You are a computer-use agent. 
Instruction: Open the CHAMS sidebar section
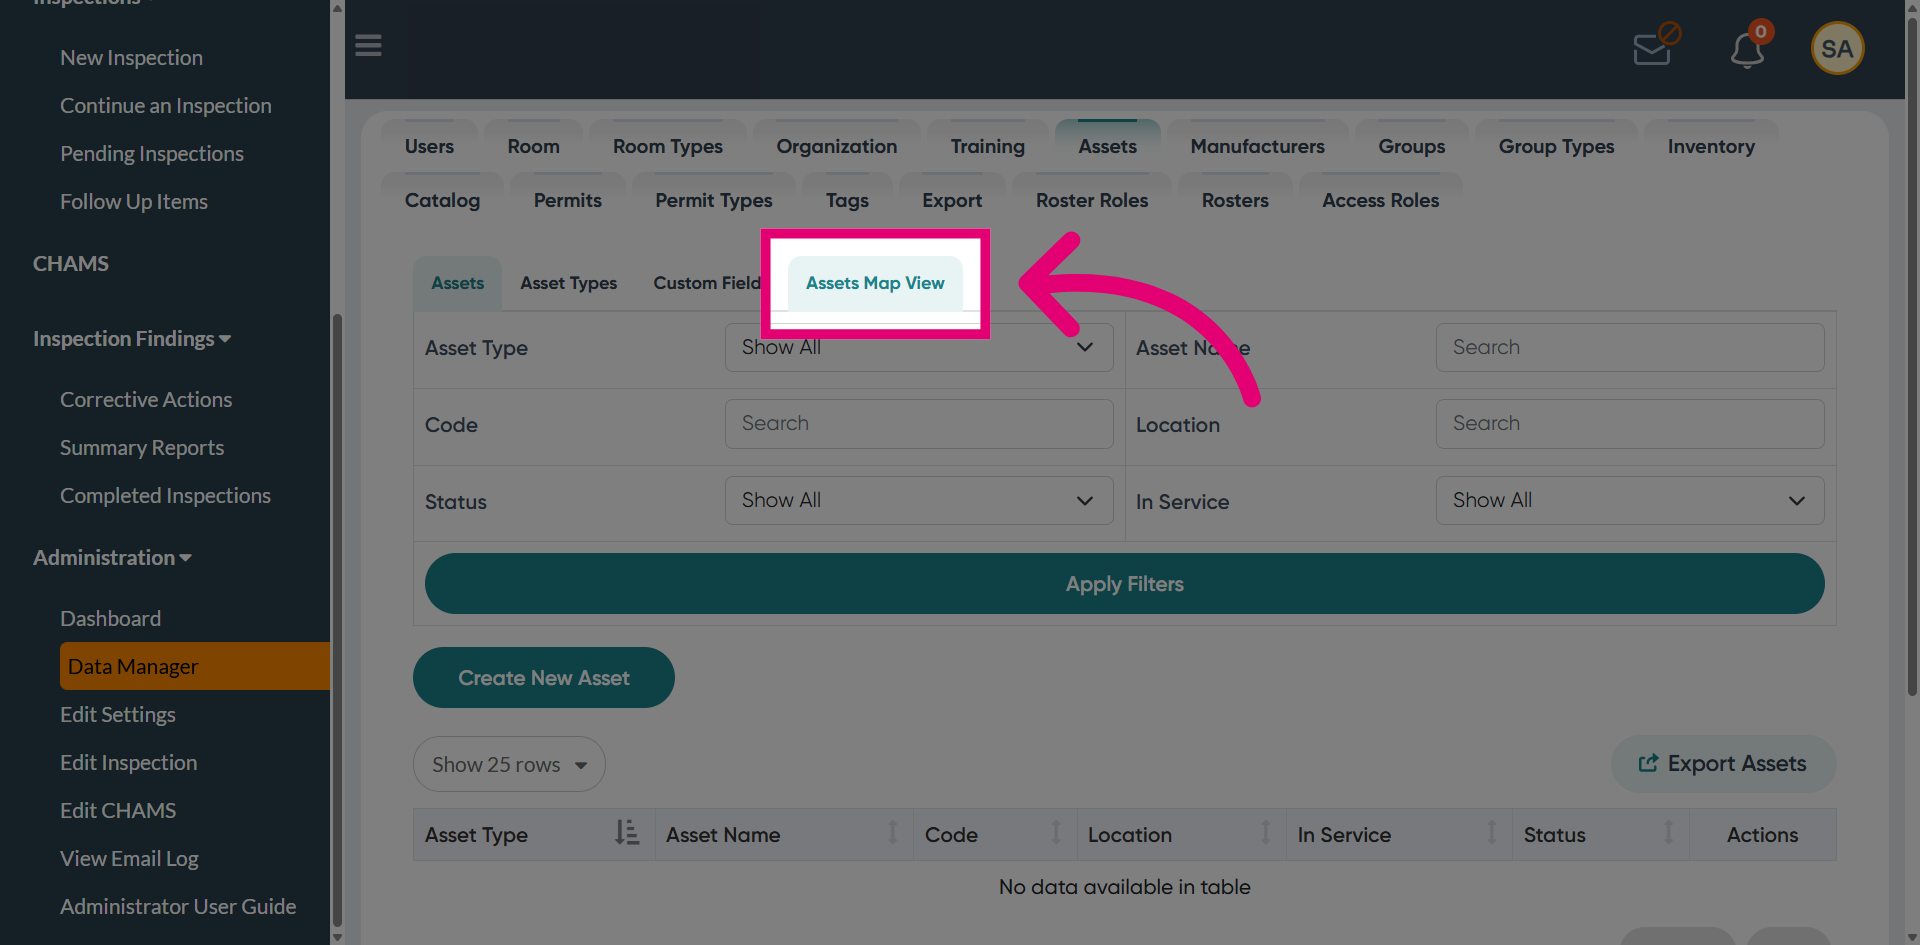[71, 264]
